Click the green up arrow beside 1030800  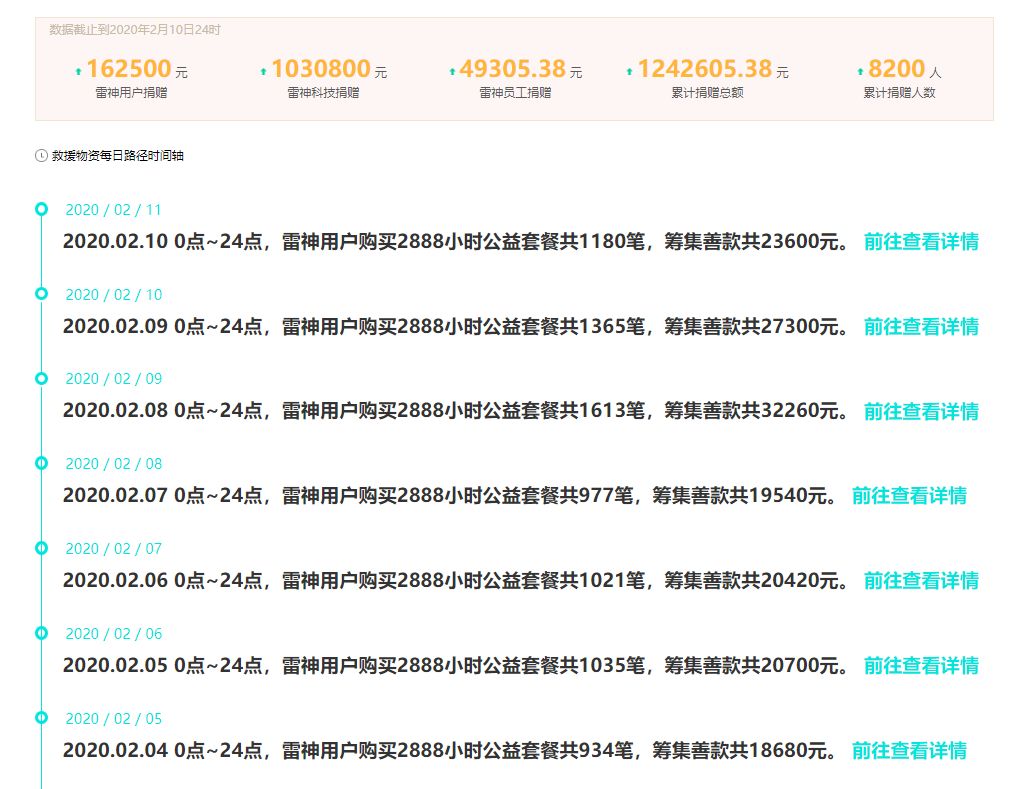263,72
